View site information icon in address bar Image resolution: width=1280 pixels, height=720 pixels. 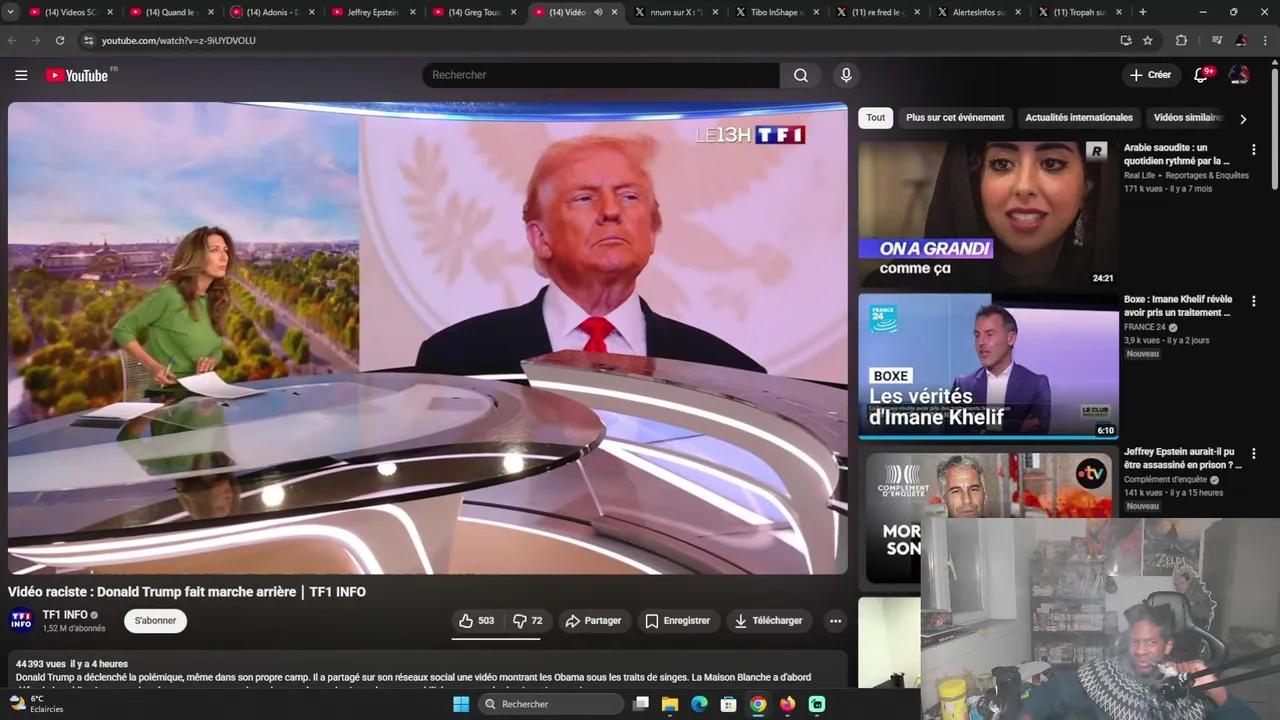88,40
